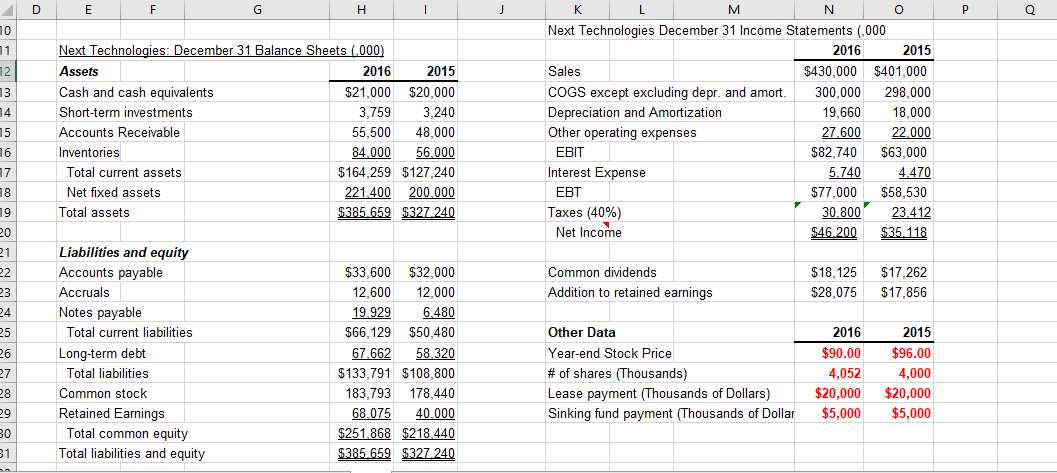The image size is (1057, 473).
Task: Select column H header
Action: pos(361,10)
